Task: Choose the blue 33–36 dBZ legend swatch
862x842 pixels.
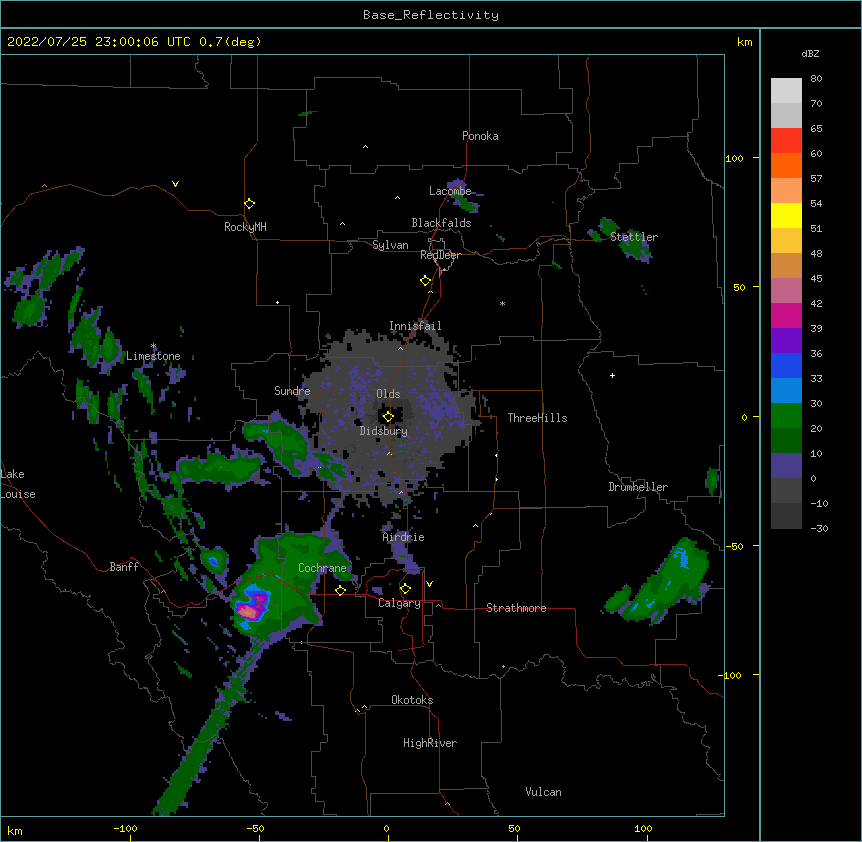Action: click(786, 365)
